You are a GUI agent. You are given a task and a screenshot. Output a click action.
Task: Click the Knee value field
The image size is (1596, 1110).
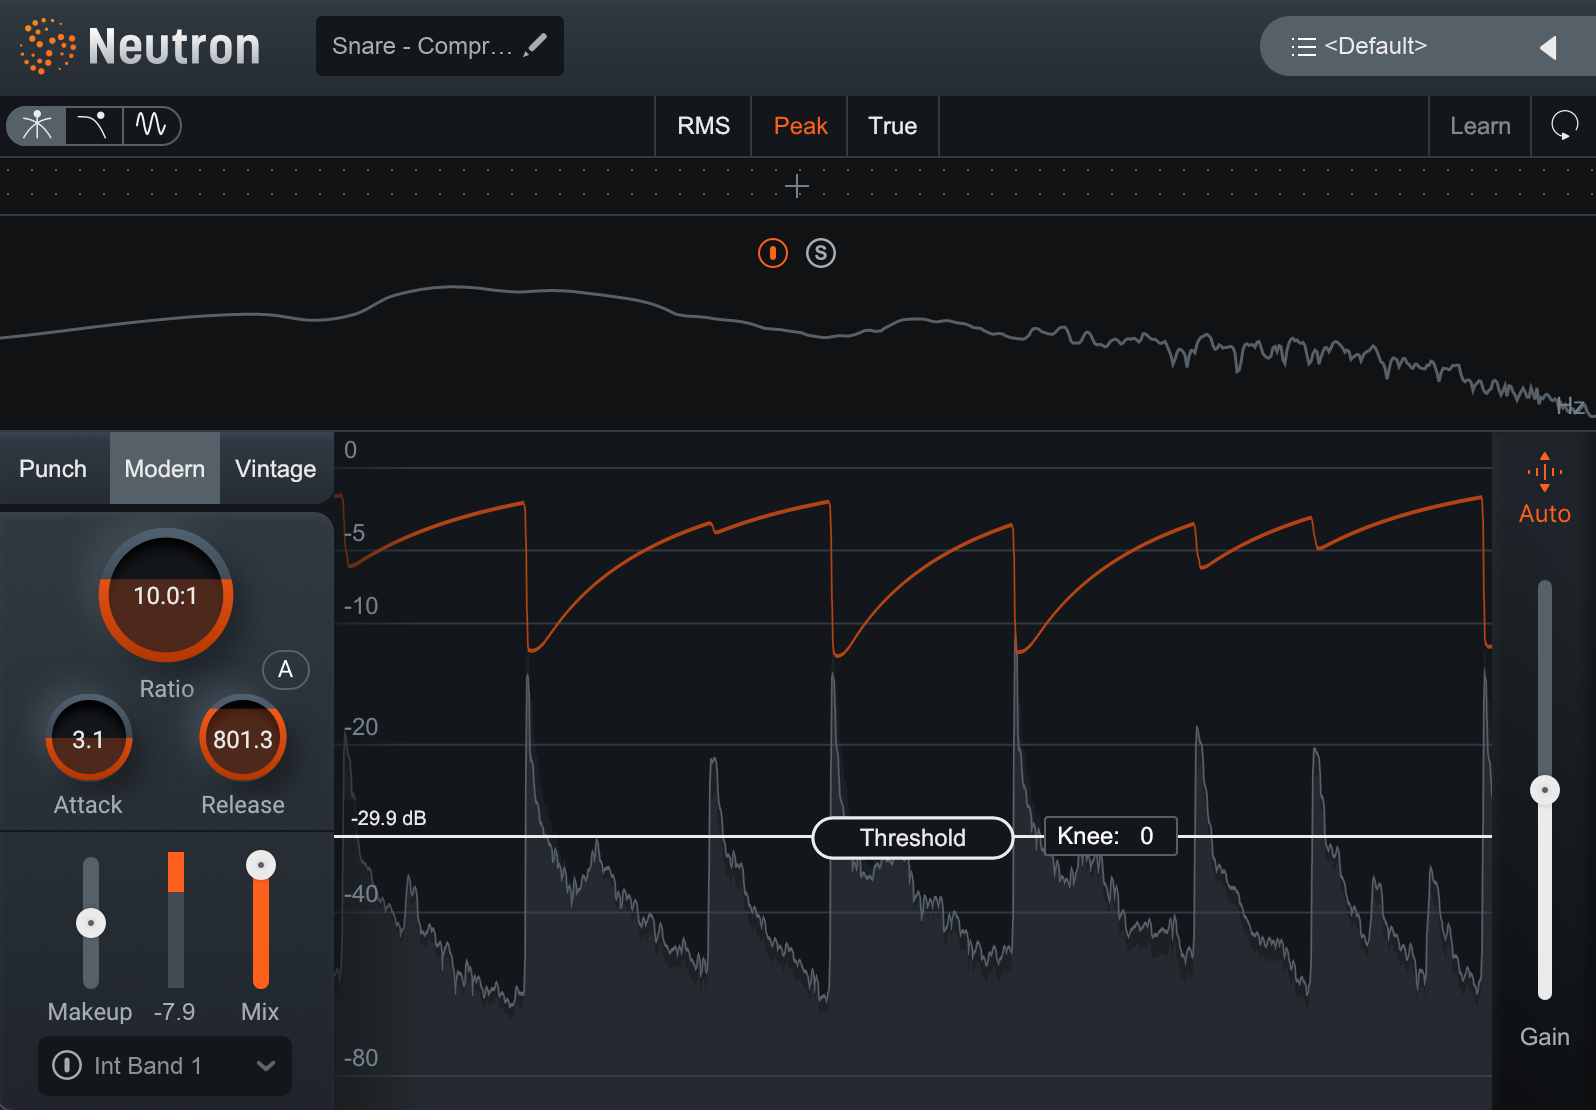1111,836
